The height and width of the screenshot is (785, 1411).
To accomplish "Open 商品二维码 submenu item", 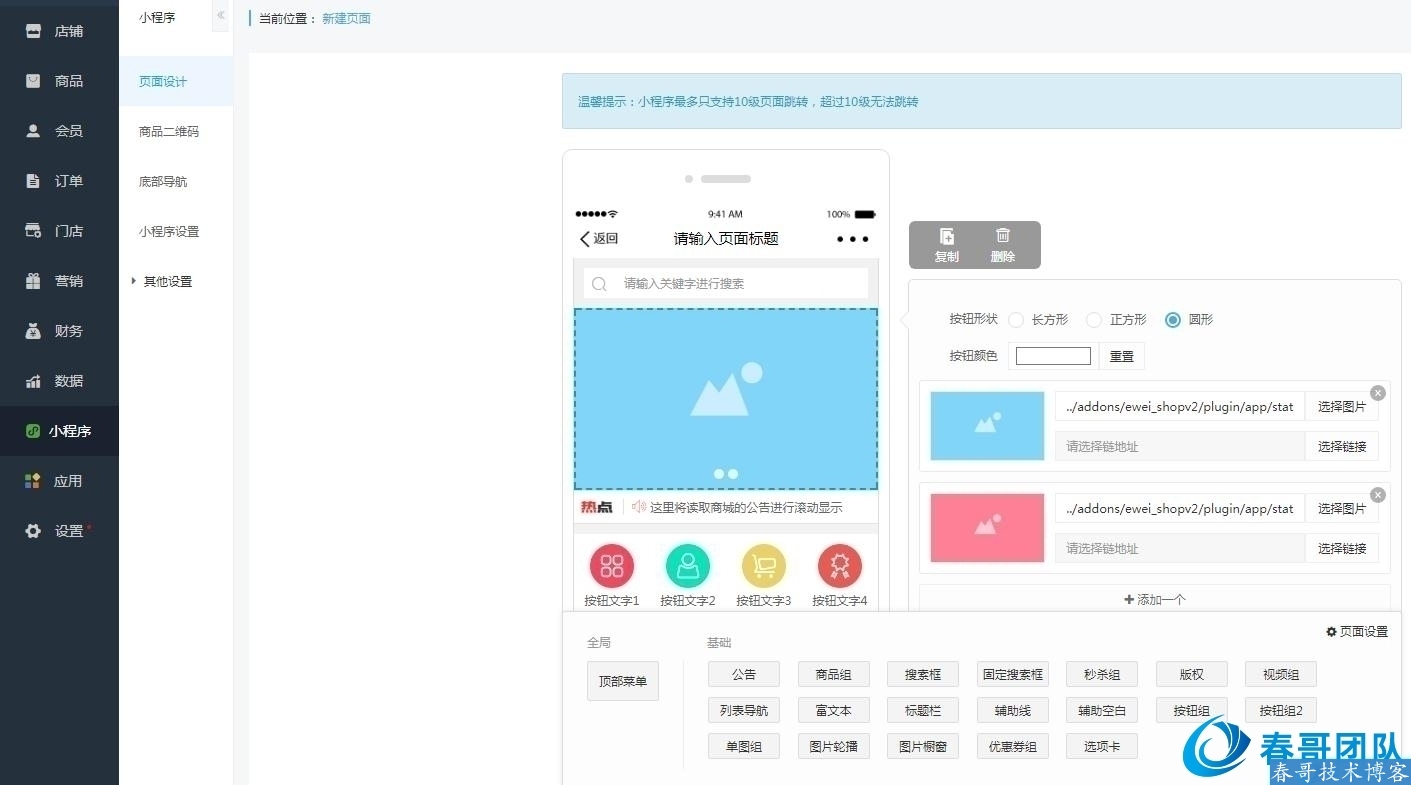I will (176, 132).
